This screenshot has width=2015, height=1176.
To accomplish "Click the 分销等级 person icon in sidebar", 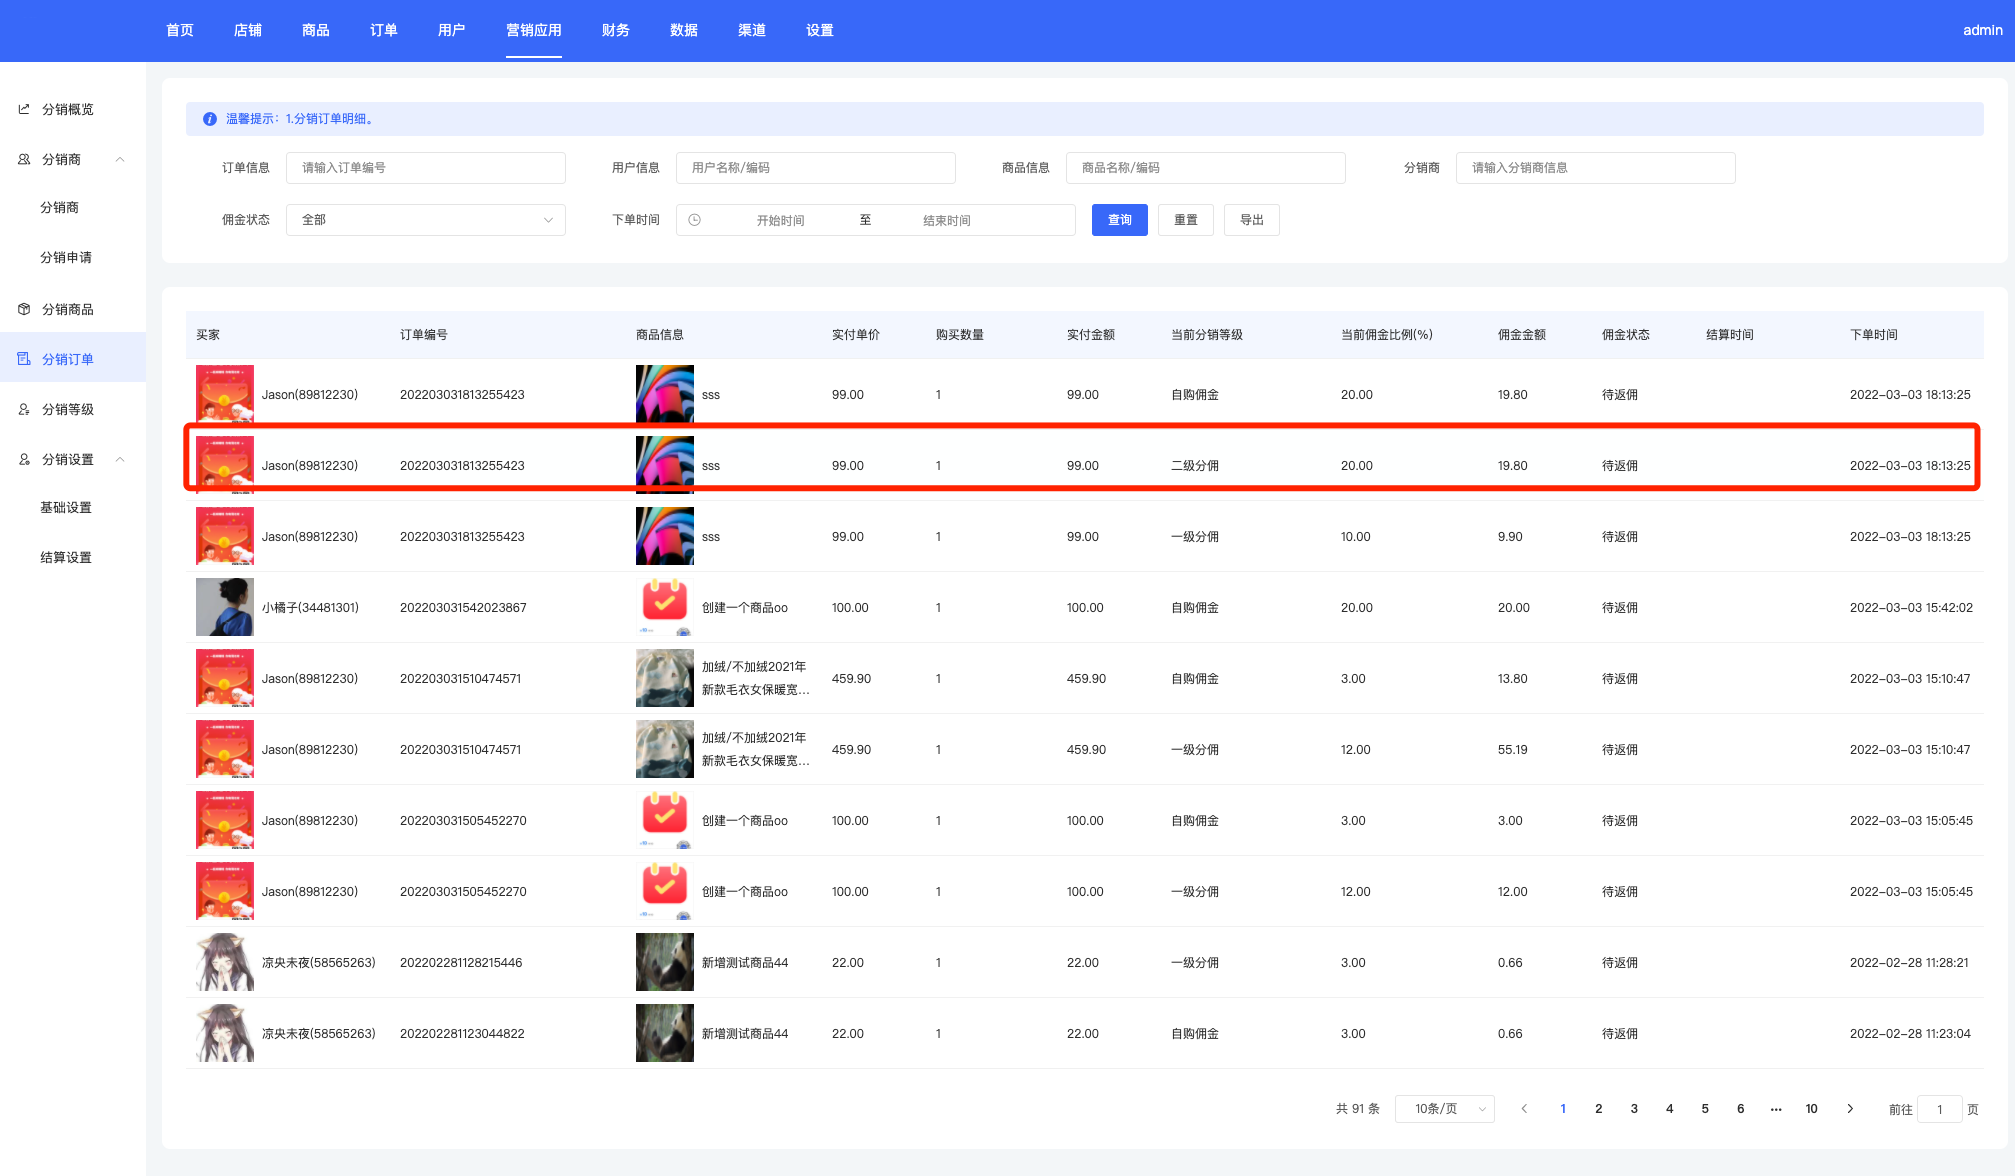I will tap(24, 409).
